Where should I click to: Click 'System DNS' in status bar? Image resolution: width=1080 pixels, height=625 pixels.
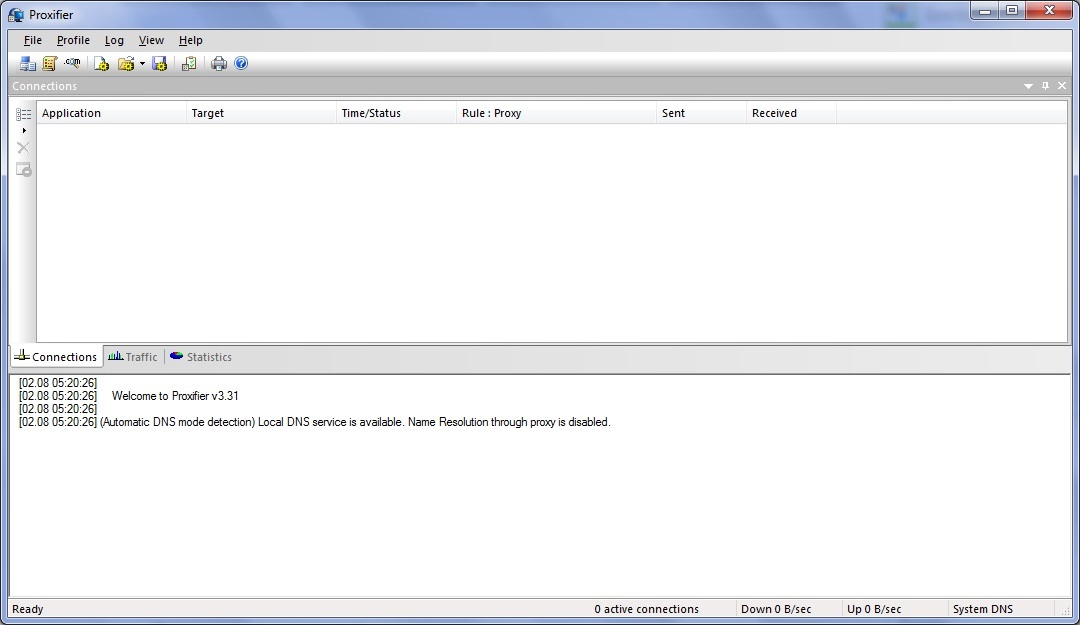click(x=983, y=609)
